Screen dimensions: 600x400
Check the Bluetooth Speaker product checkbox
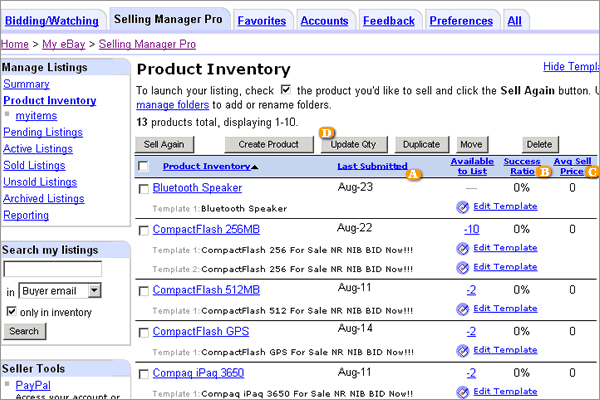click(x=143, y=189)
